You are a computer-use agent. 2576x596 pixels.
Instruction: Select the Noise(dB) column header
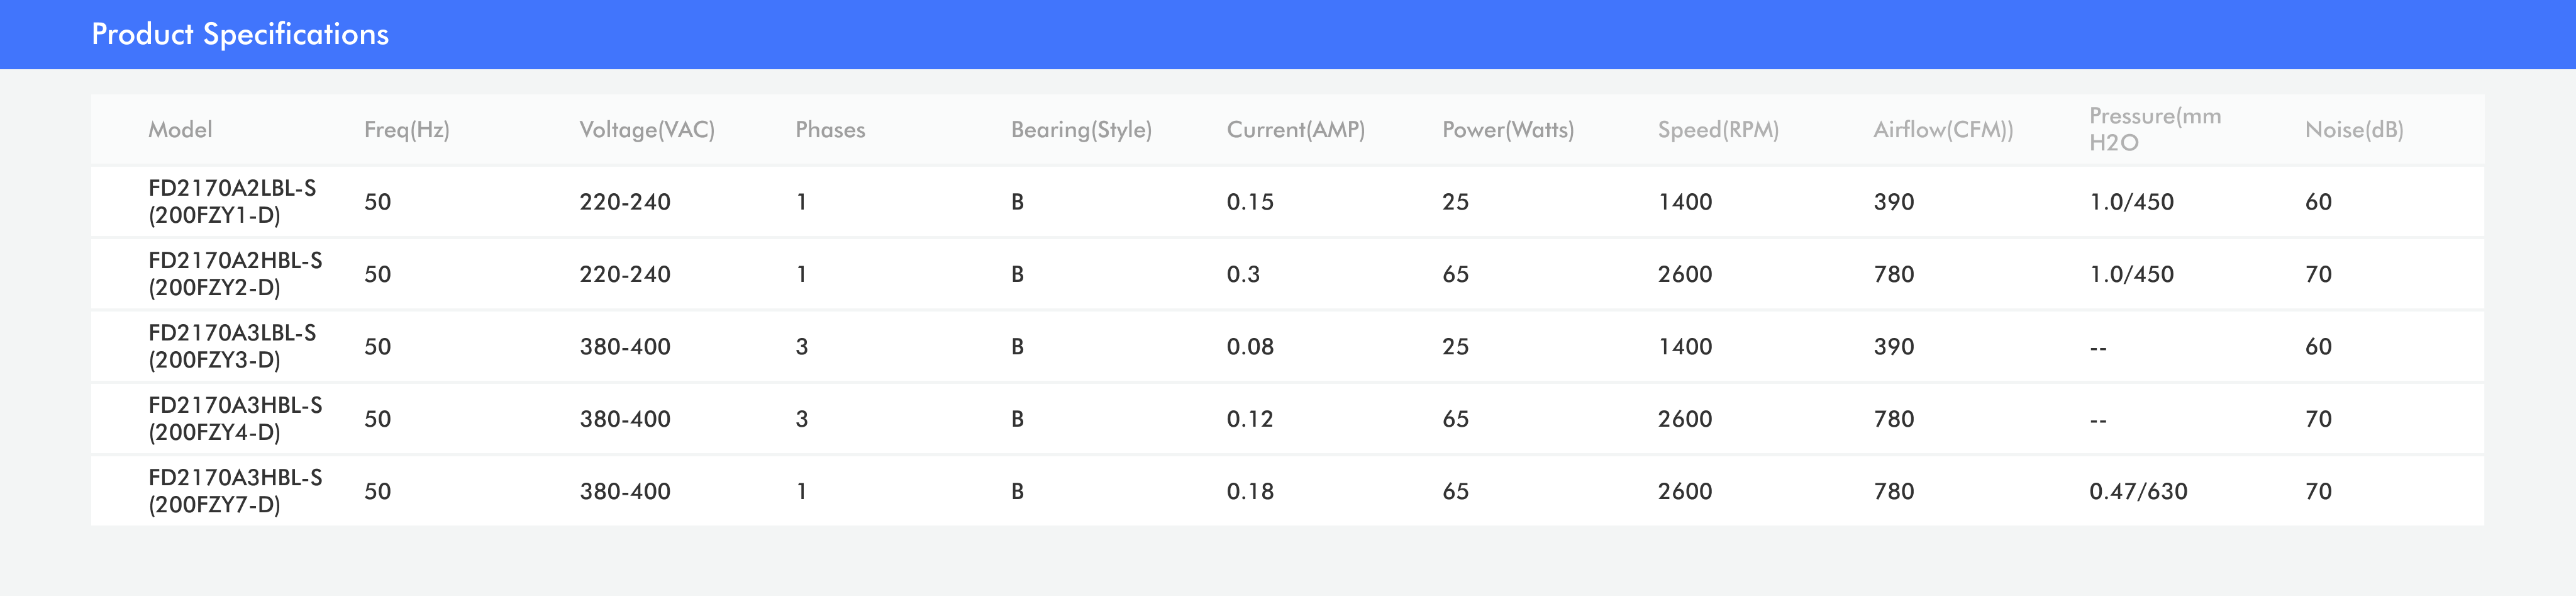click(2353, 130)
